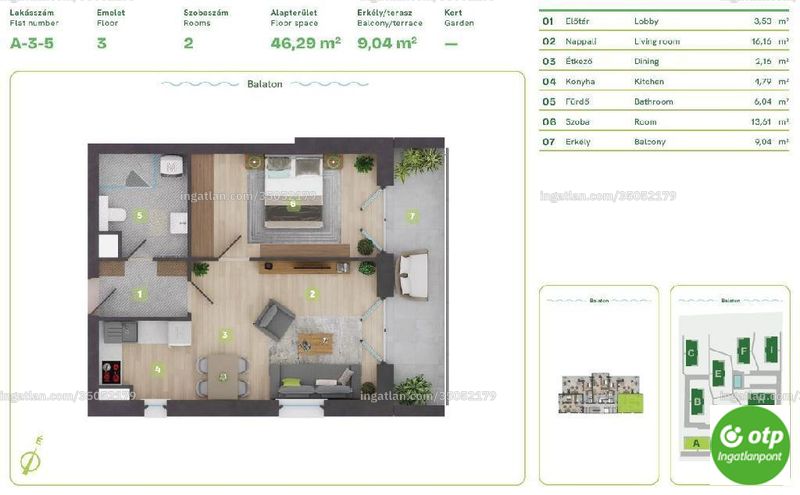
Task: Select the 01 Előtér Lobby row
Action: (x=664, y=21)
